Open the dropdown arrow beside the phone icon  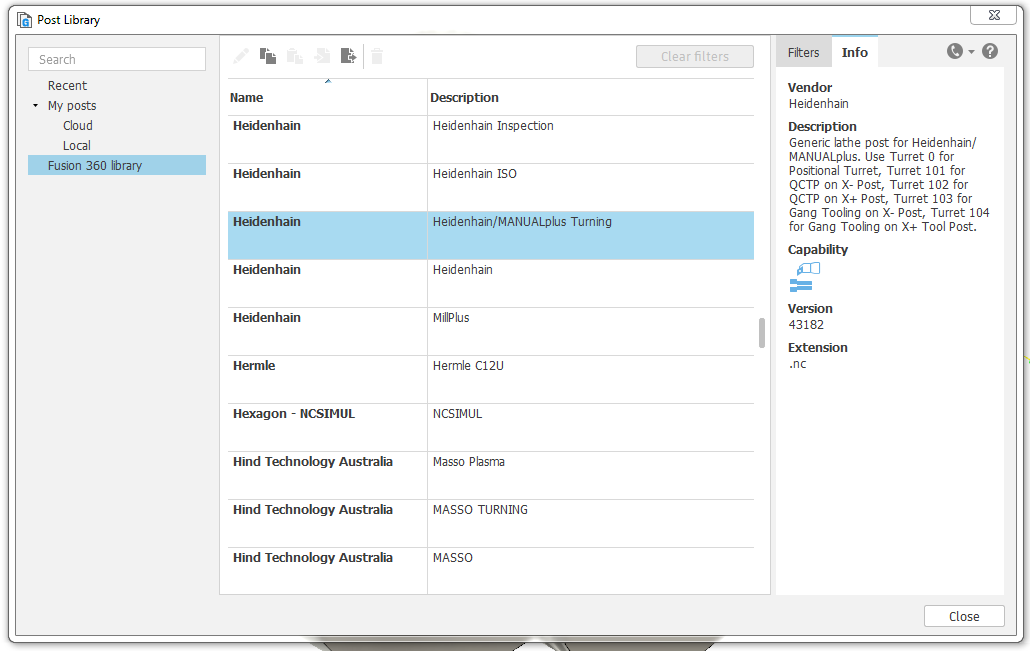972,52
